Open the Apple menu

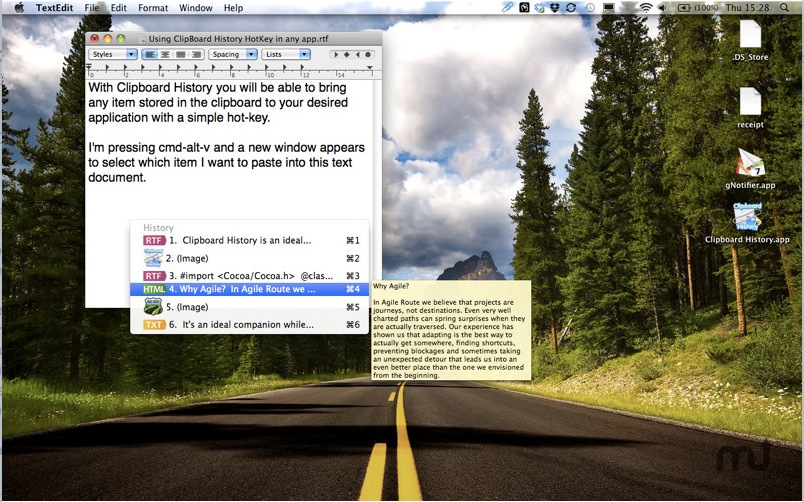click(x=19, y=8)
